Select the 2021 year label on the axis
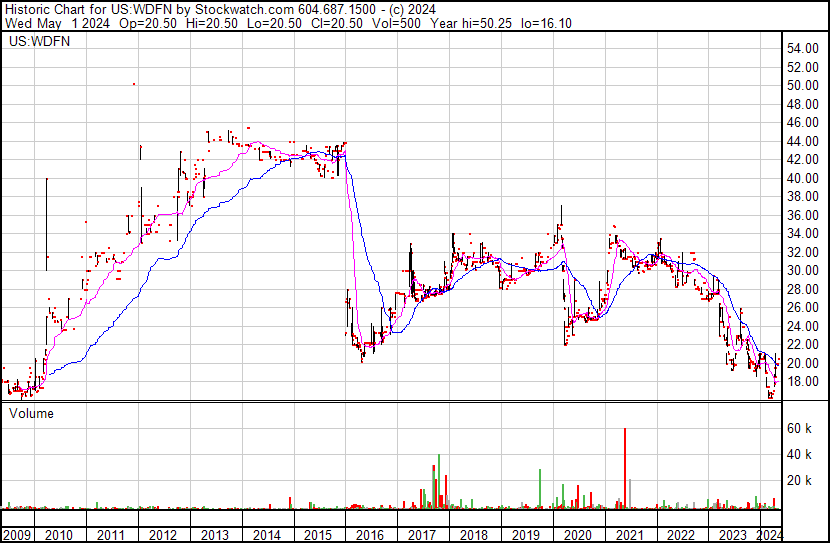The height and width of the screenshot is (543, 830). [629, 535]
